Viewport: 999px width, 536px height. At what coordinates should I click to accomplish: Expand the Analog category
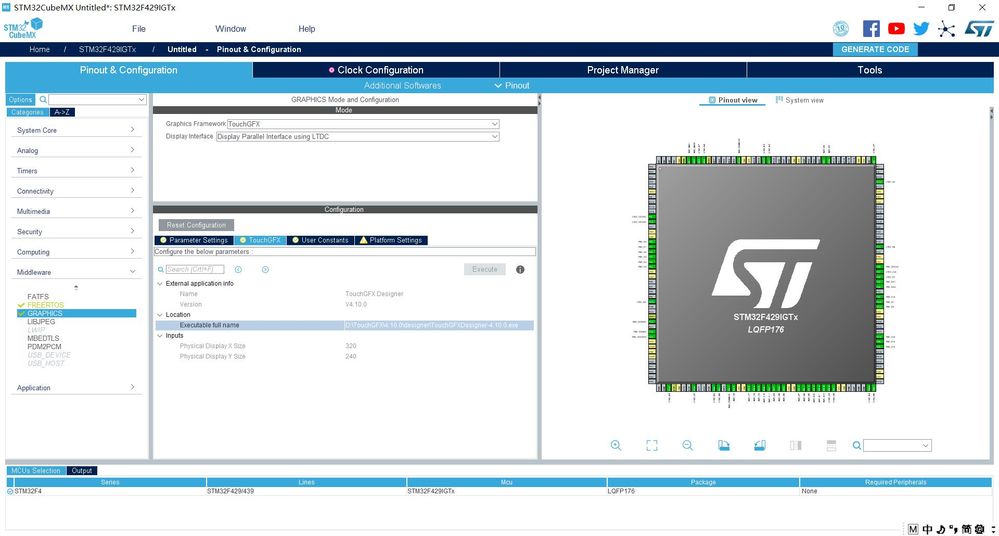75,150
